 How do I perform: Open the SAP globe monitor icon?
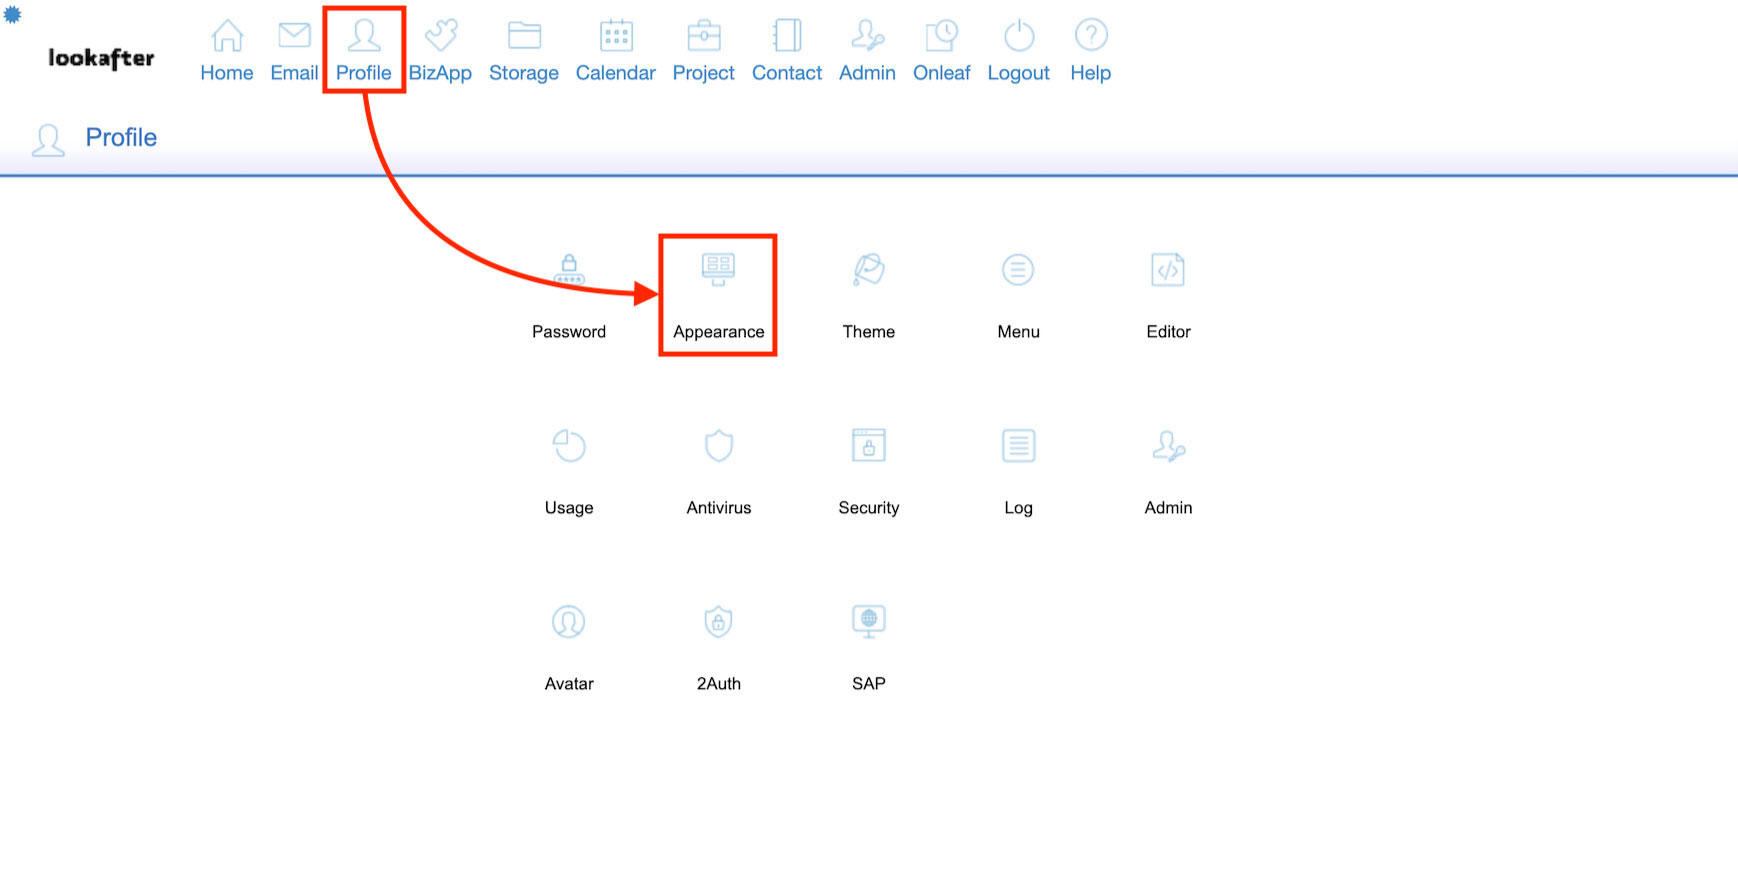tap(868, 622)
